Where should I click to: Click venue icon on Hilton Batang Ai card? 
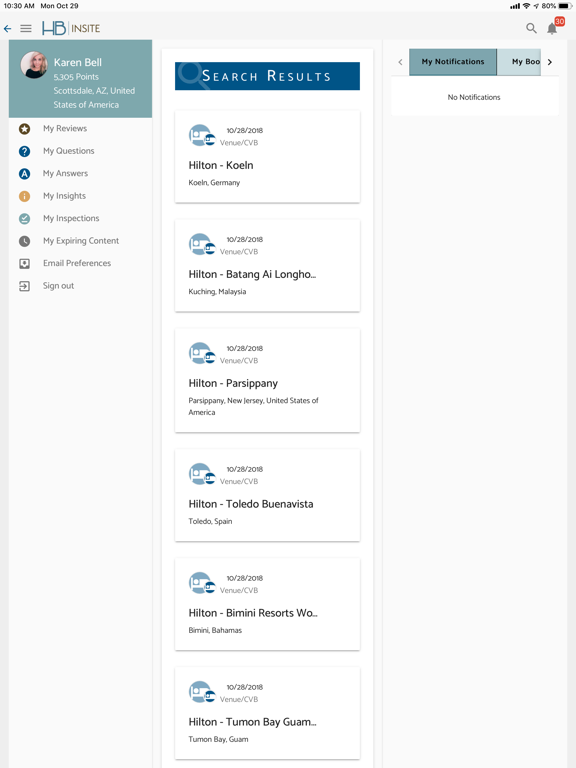point(202,244)
